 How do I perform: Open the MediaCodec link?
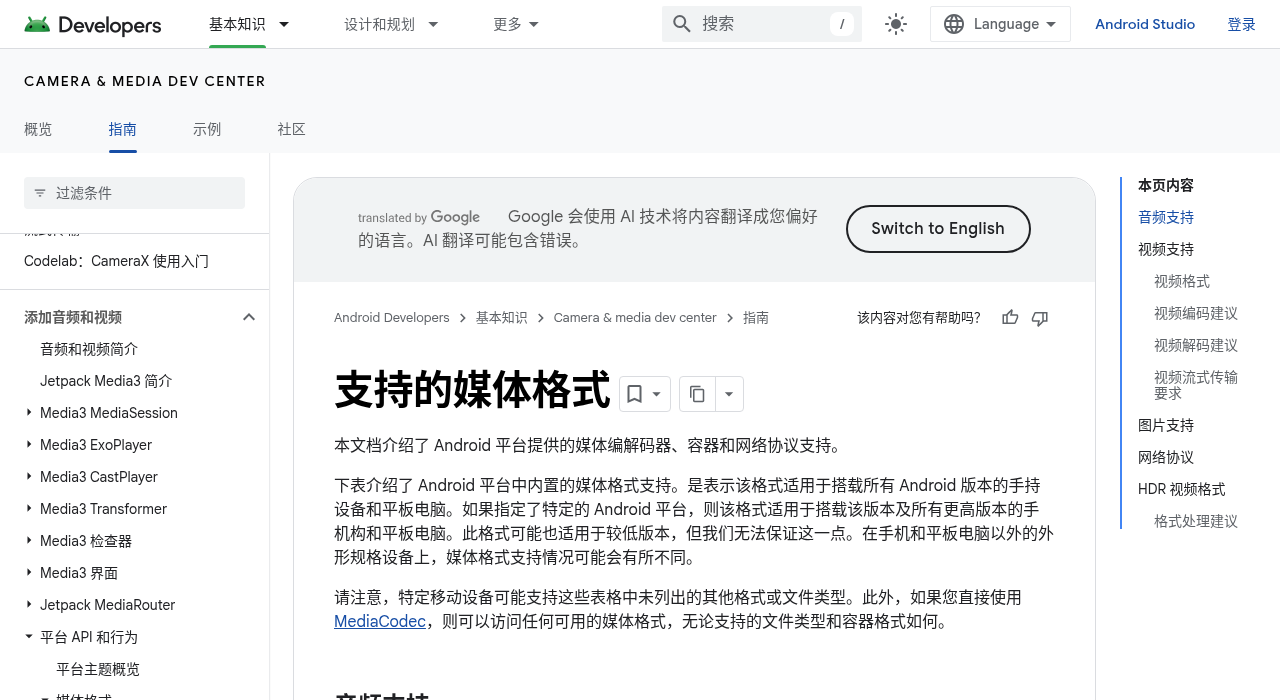[x=380, y=622]
